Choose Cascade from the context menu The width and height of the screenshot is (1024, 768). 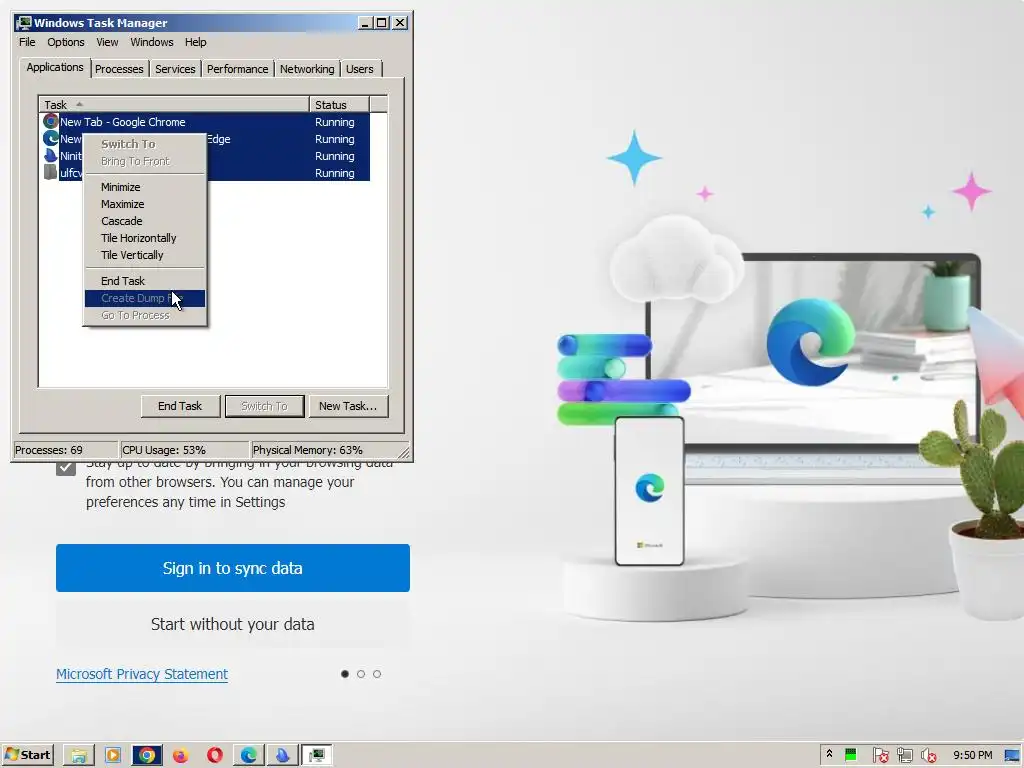tap(145, 221)
